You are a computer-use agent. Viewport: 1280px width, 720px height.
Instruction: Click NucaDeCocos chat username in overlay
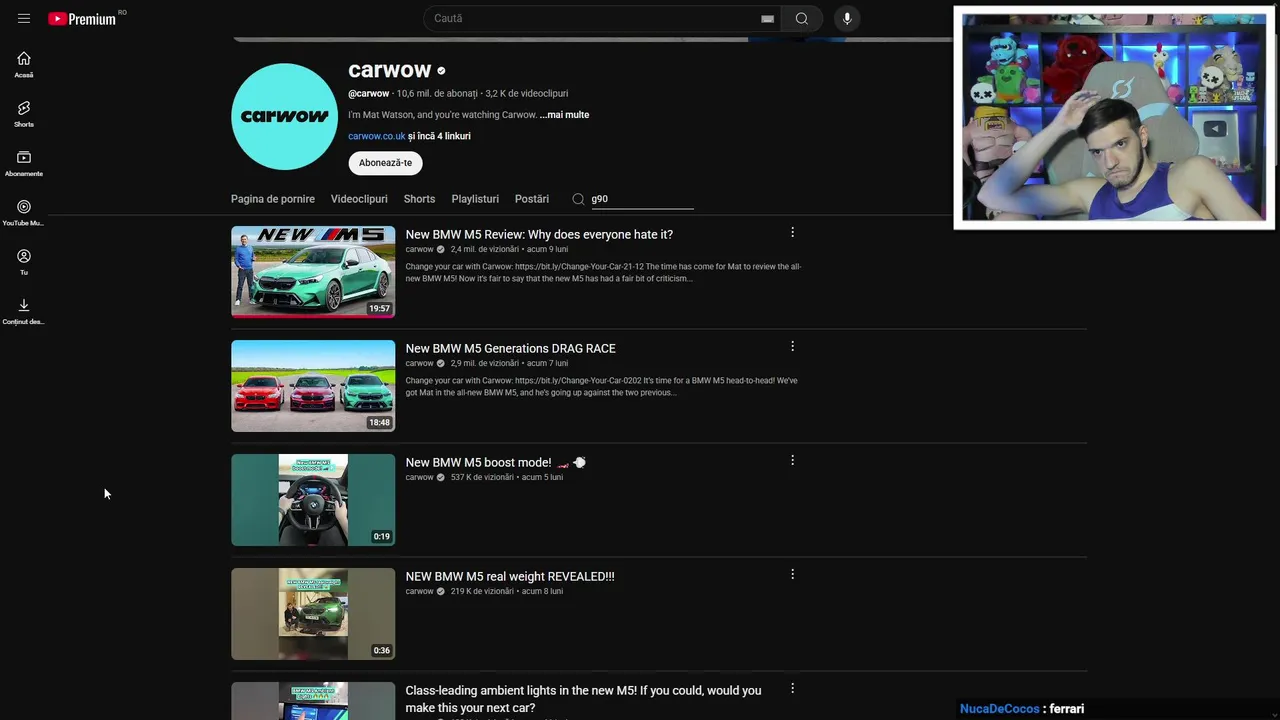coord(1000,709)
